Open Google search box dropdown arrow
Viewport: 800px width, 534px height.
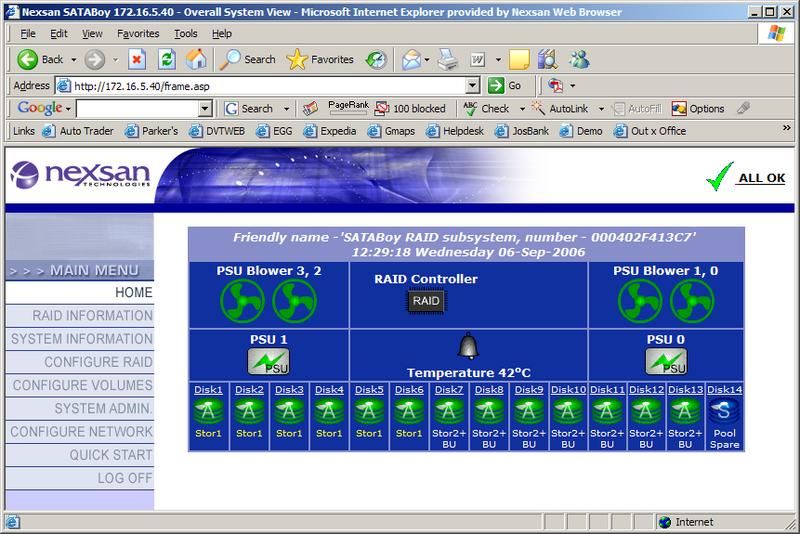point(205,108)
